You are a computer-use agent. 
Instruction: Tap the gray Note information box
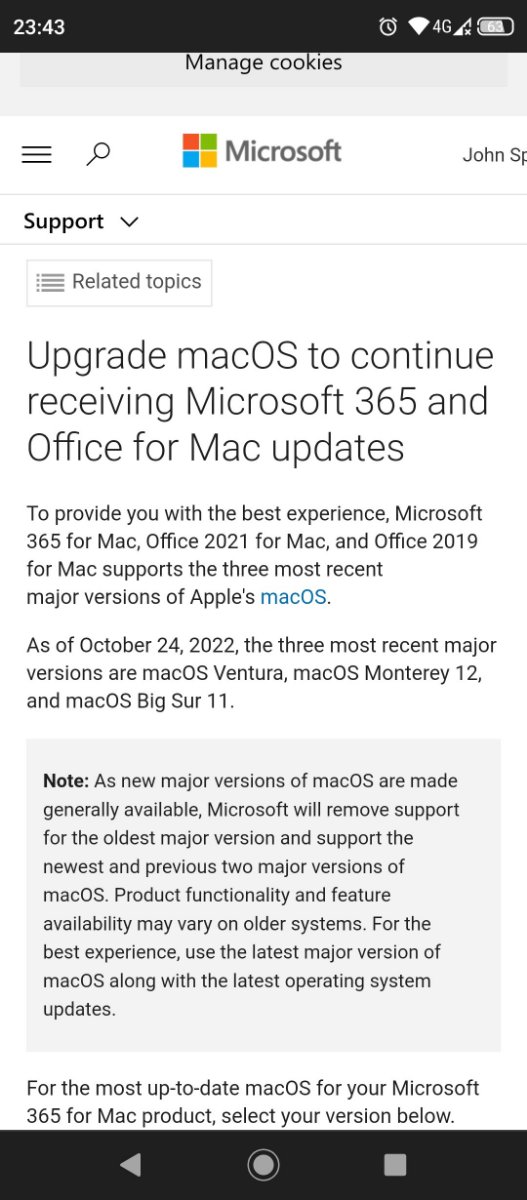263,895
